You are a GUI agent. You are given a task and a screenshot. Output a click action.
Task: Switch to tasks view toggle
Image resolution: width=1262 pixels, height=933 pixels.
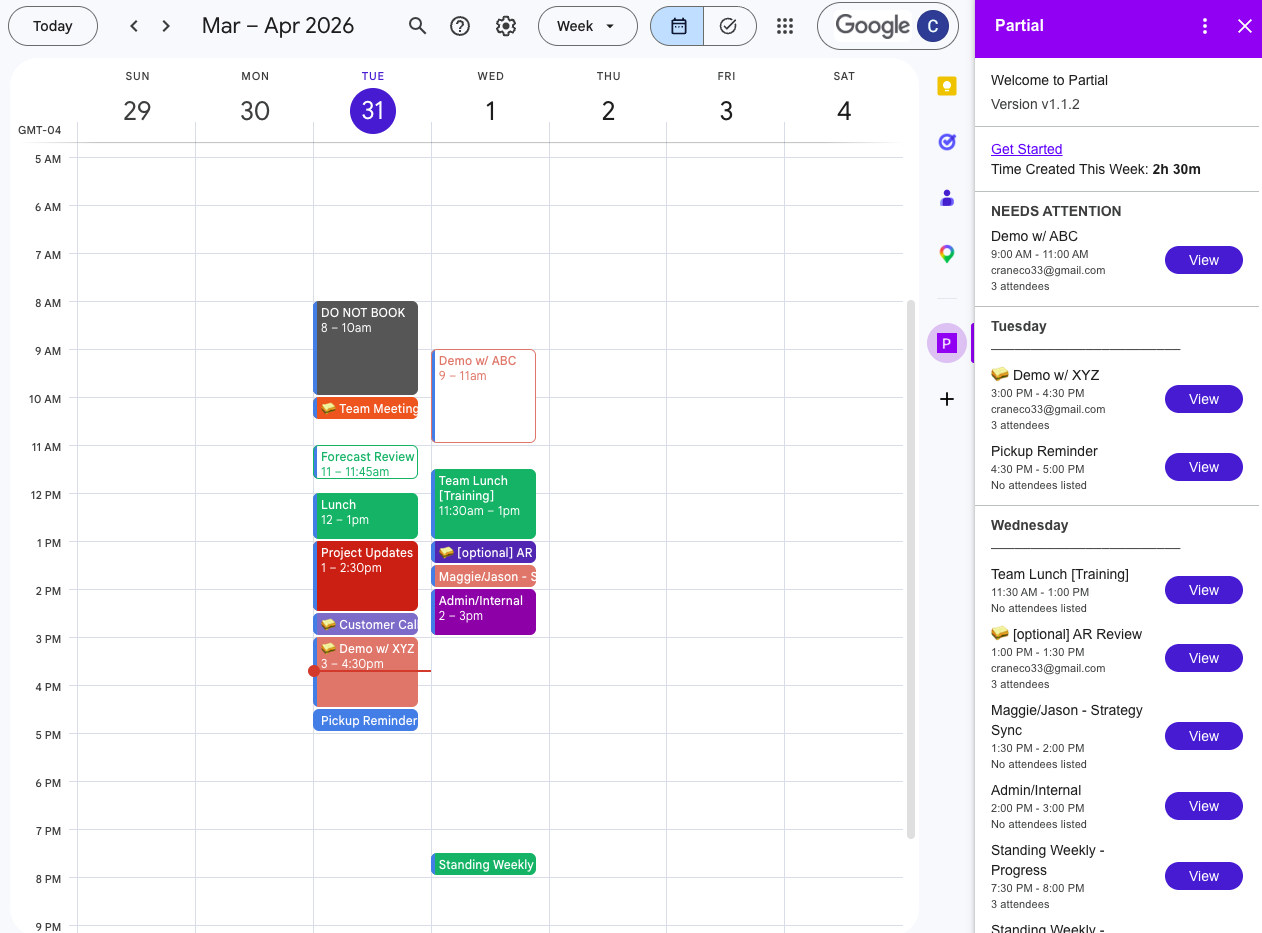tap(729, 26)
